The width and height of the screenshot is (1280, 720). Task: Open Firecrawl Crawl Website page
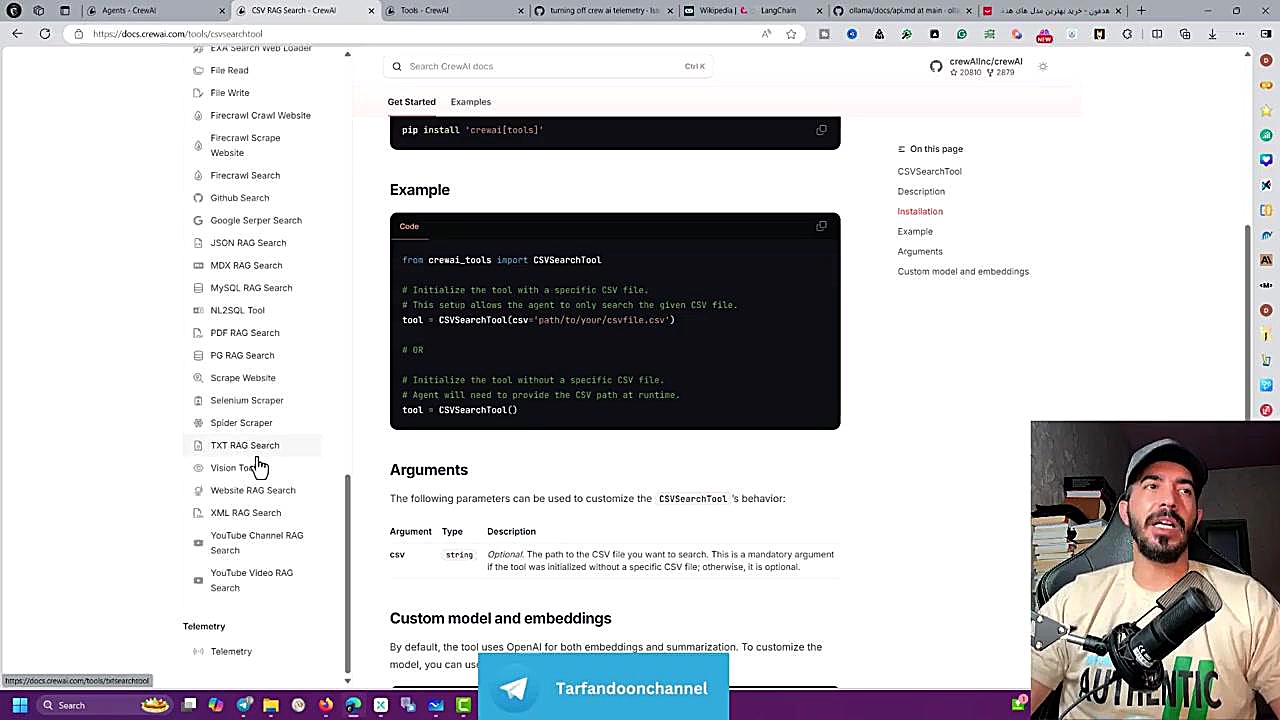260,115
